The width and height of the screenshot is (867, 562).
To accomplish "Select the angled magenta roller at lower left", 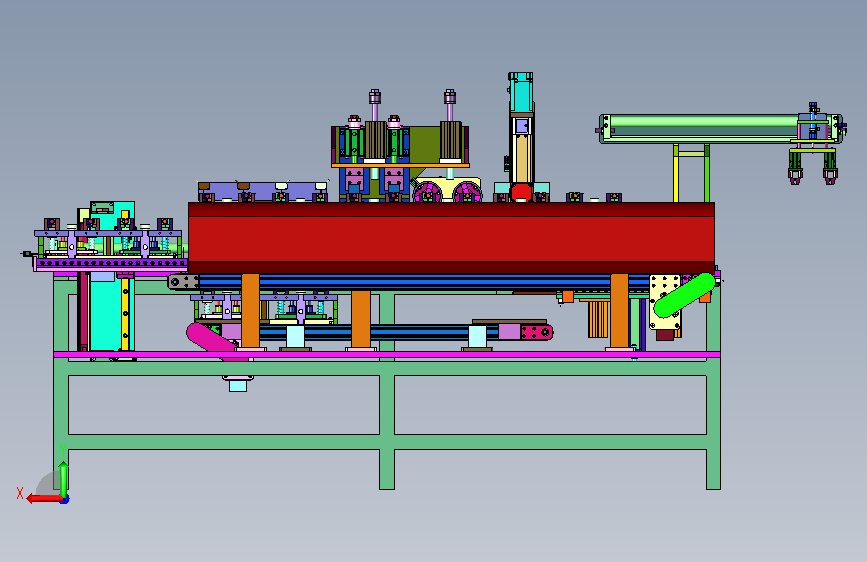I will click(x=213, y=340).
